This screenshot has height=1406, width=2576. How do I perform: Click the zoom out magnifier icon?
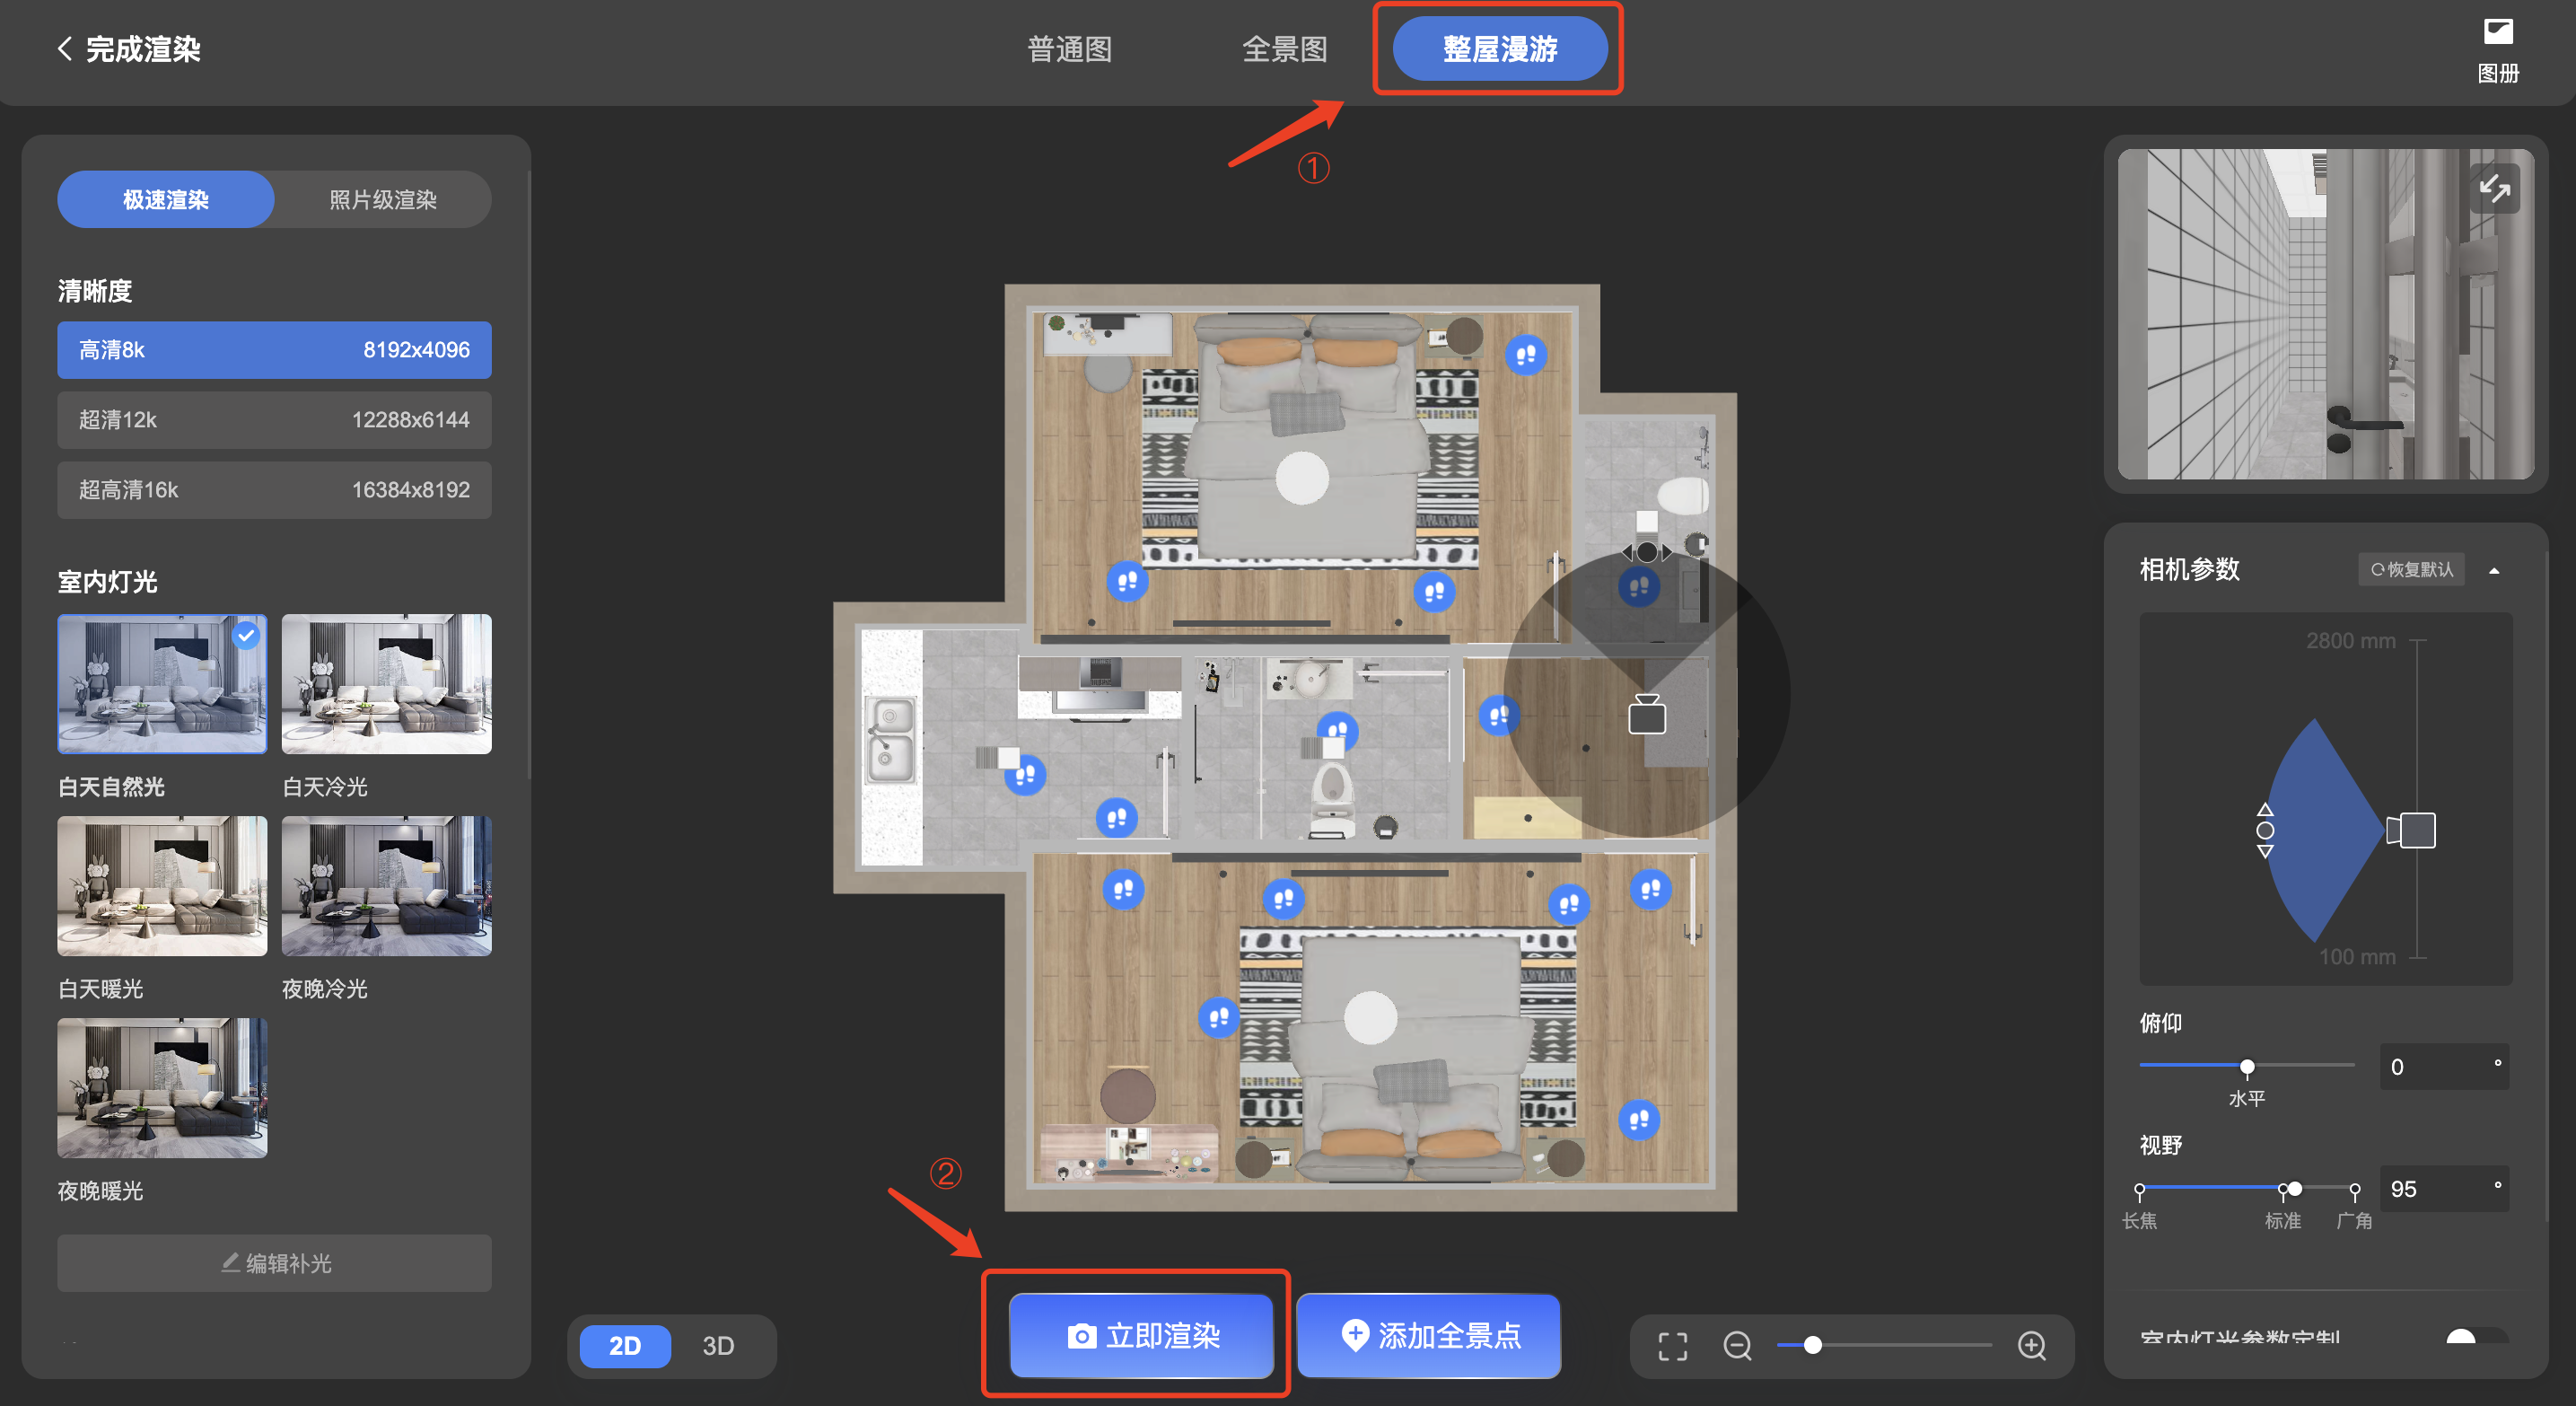(x=1737, y=1345)
